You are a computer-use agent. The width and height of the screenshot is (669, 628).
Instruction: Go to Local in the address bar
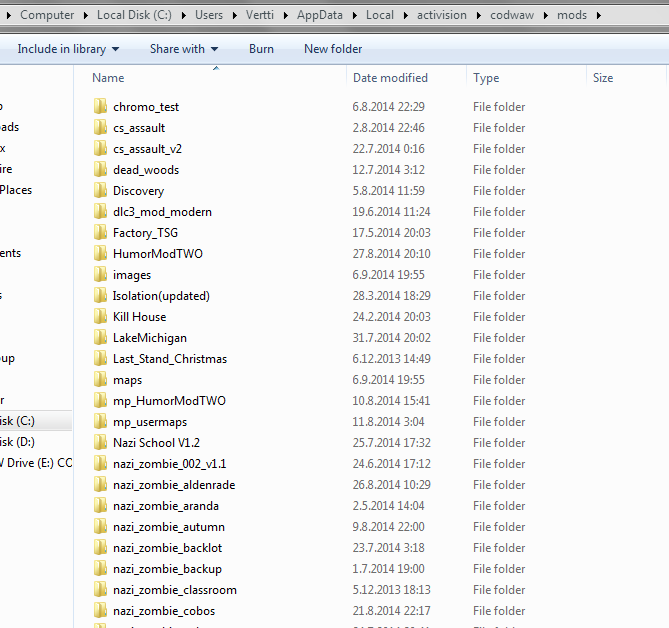tap(380, 15)
